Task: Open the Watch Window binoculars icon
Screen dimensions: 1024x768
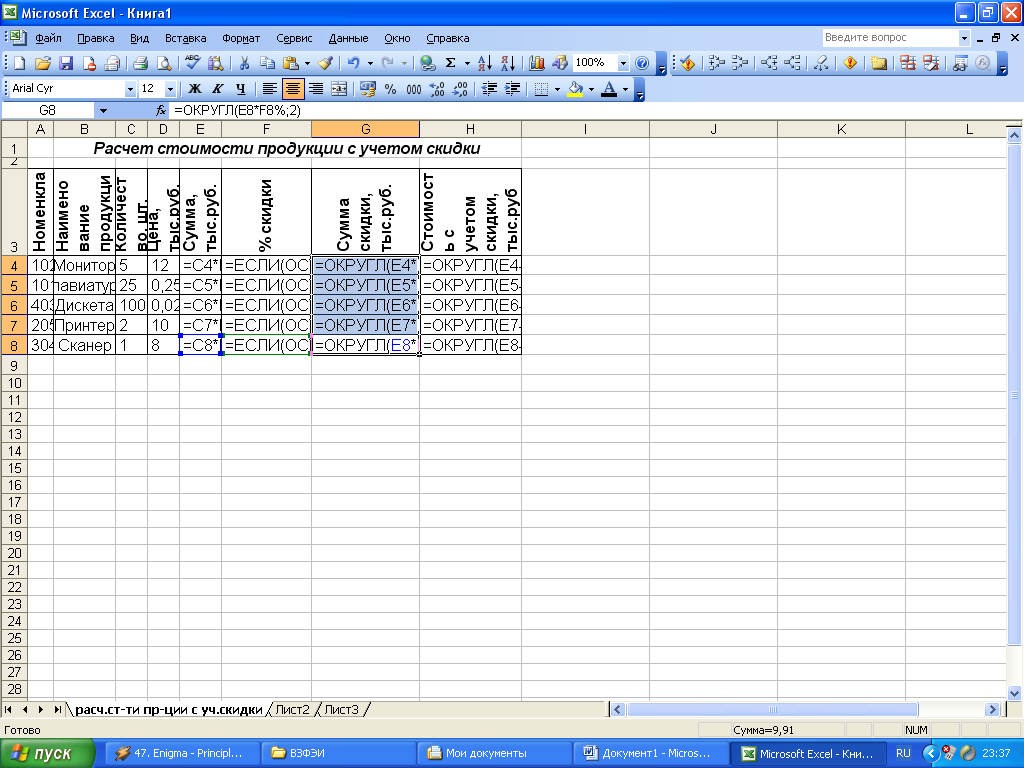Action: click(x=959, y=63)
